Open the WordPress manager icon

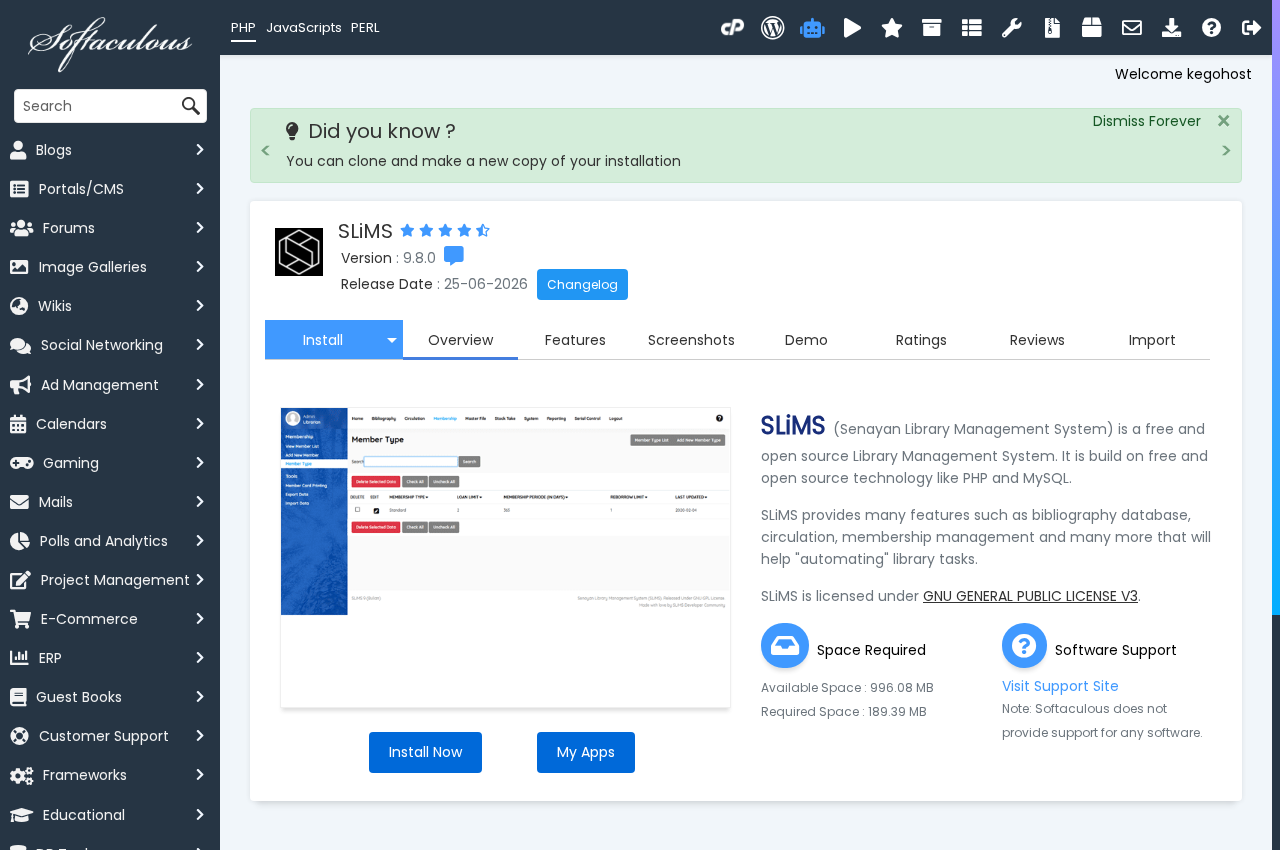[x=772, y=28]
